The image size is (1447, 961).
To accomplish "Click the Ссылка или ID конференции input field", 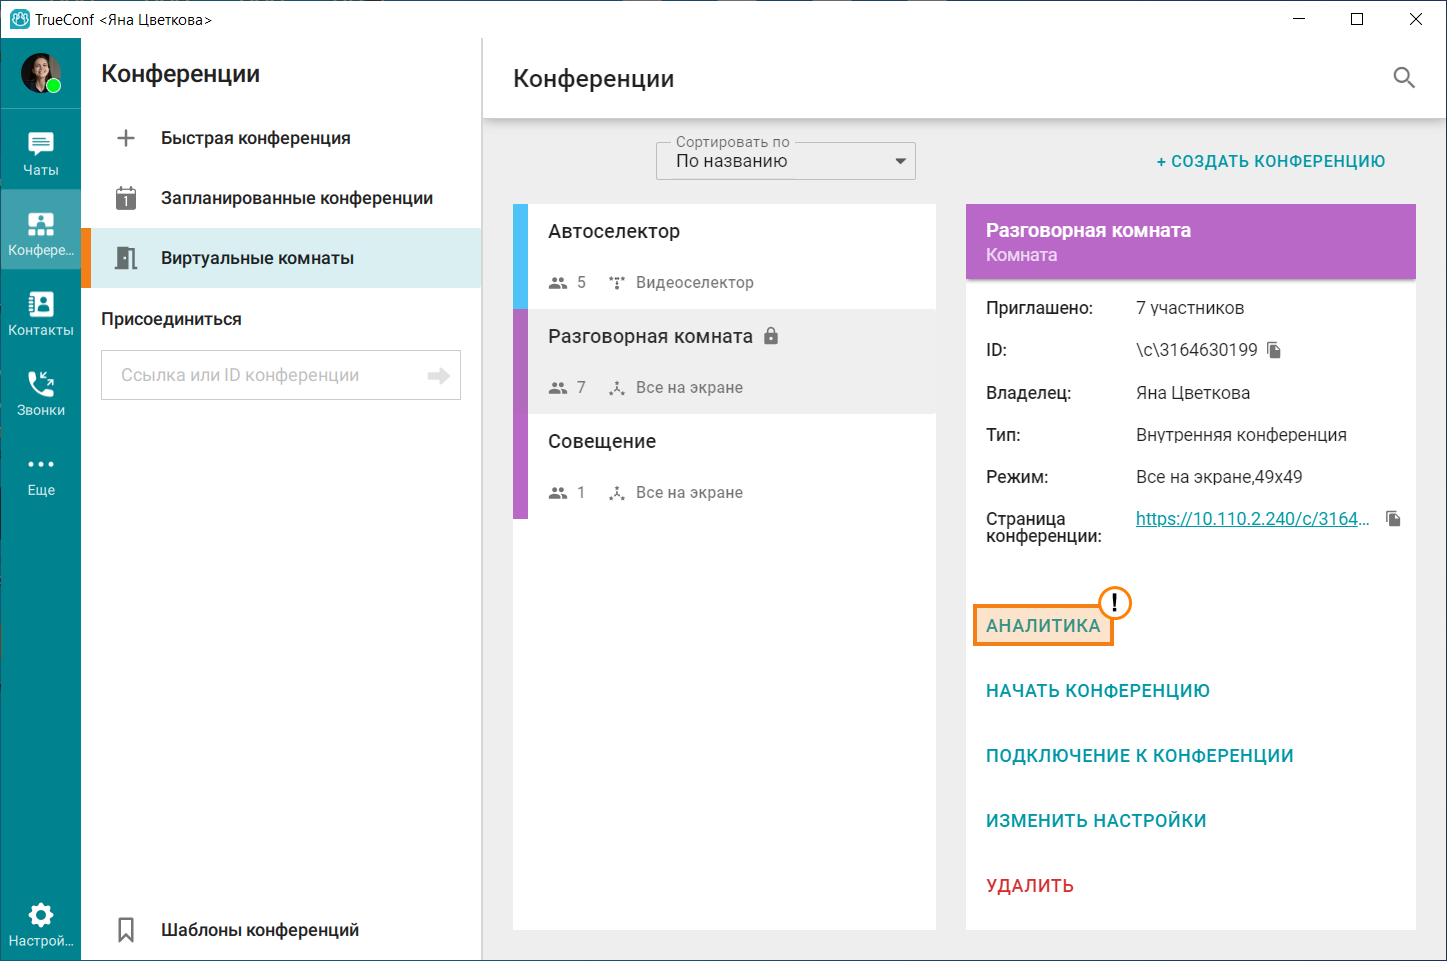I will click(281, 375).
